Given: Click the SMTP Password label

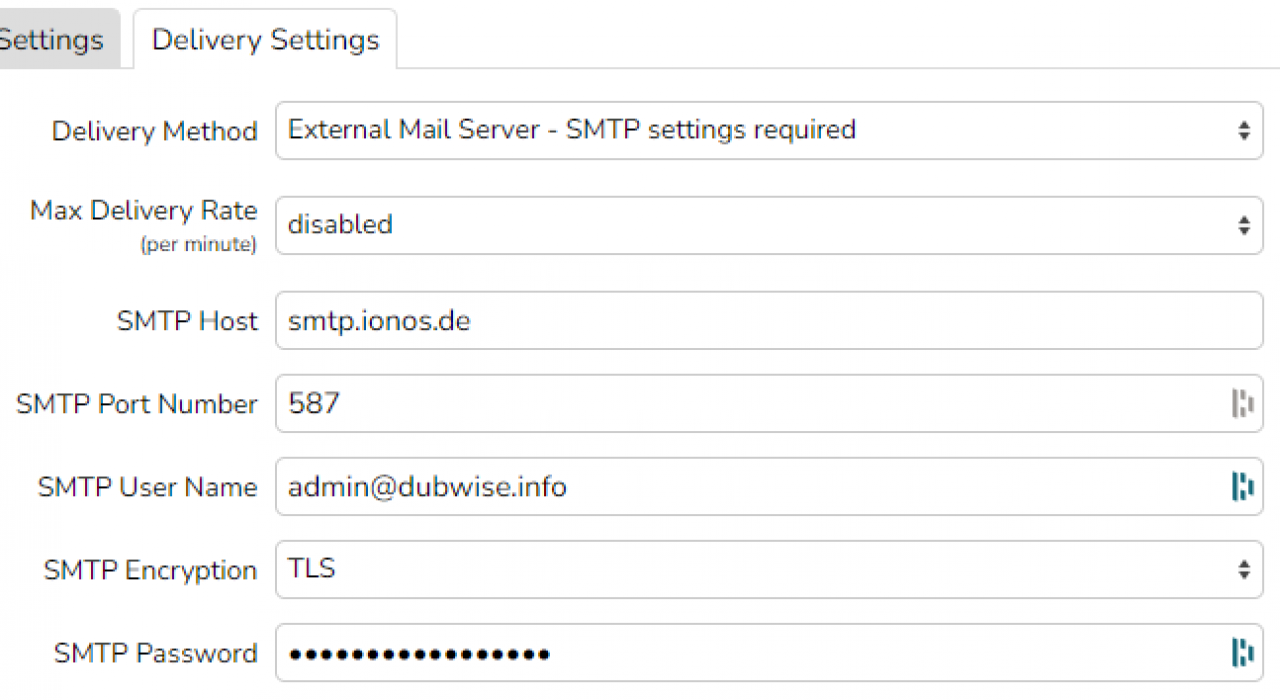Looking at the screenshot, I should coord(156,653).
